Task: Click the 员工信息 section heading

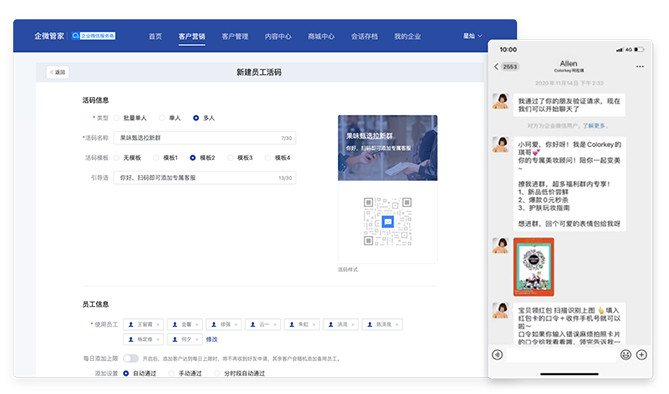Action: 96,304
